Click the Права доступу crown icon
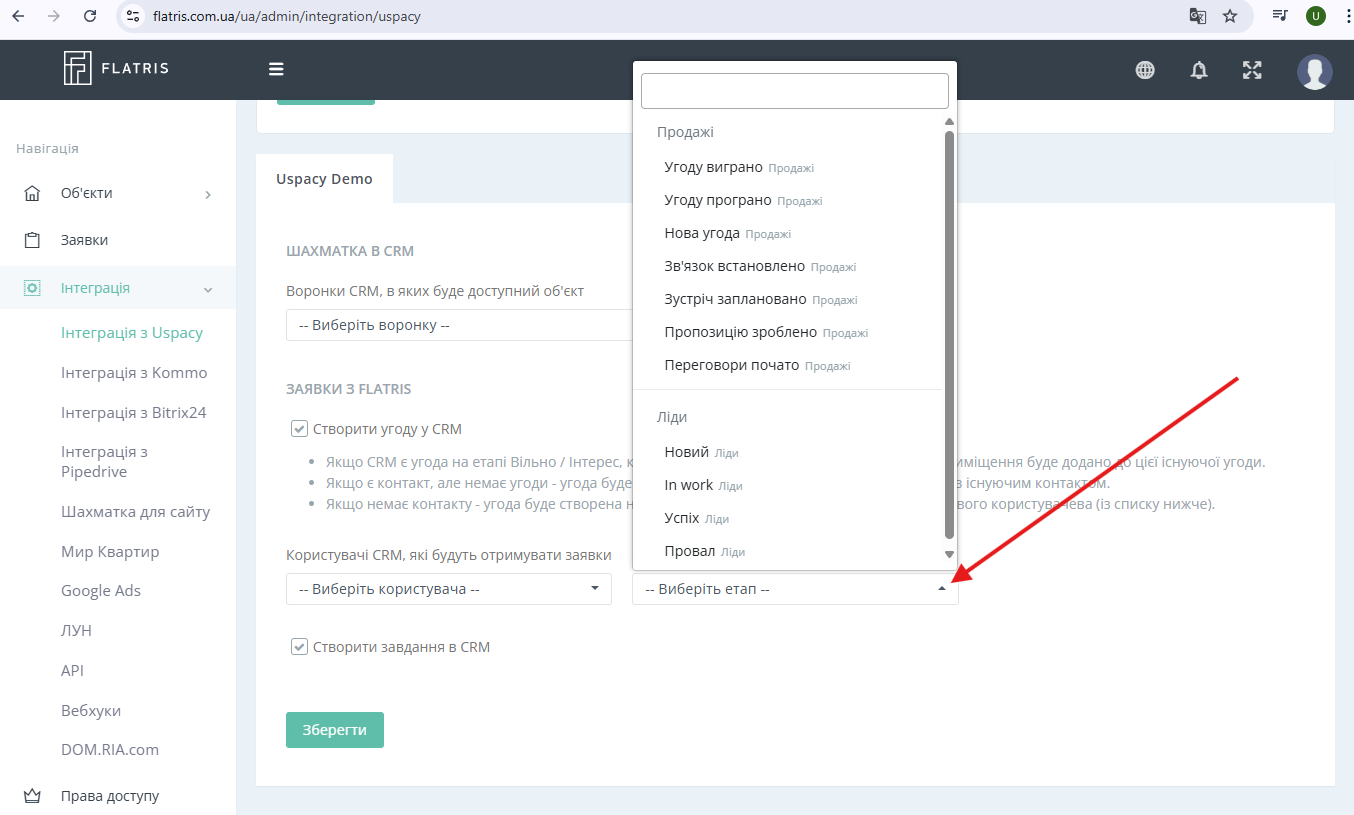The image size is (1354, 815). click(x=32, y=797)
